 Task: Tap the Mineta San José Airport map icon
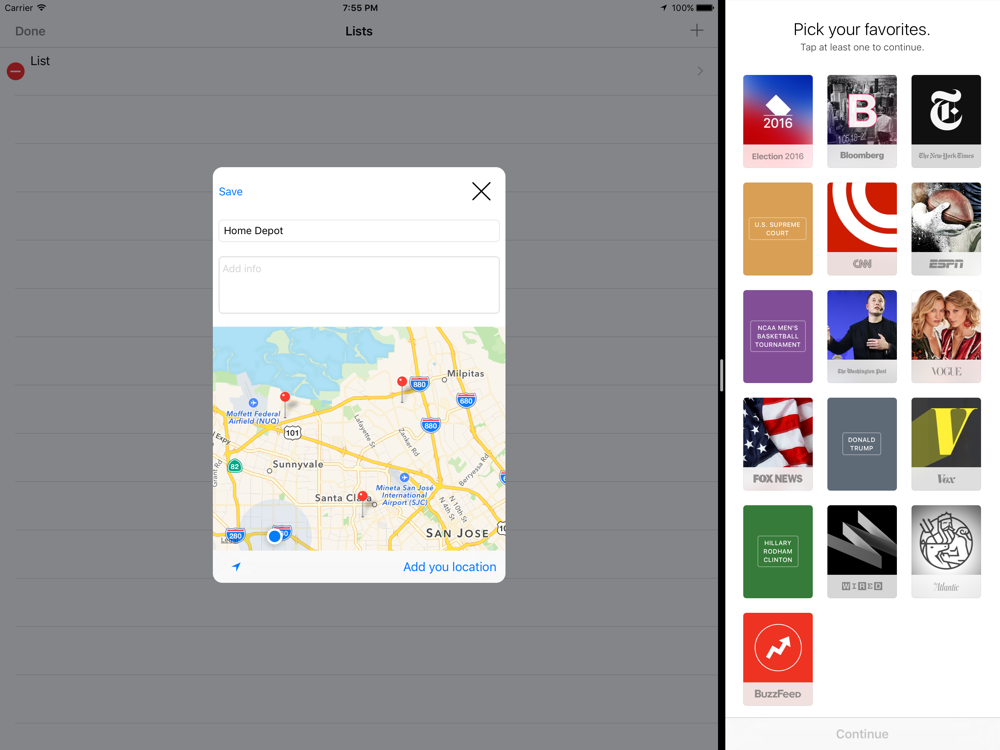tap(404, 477)
